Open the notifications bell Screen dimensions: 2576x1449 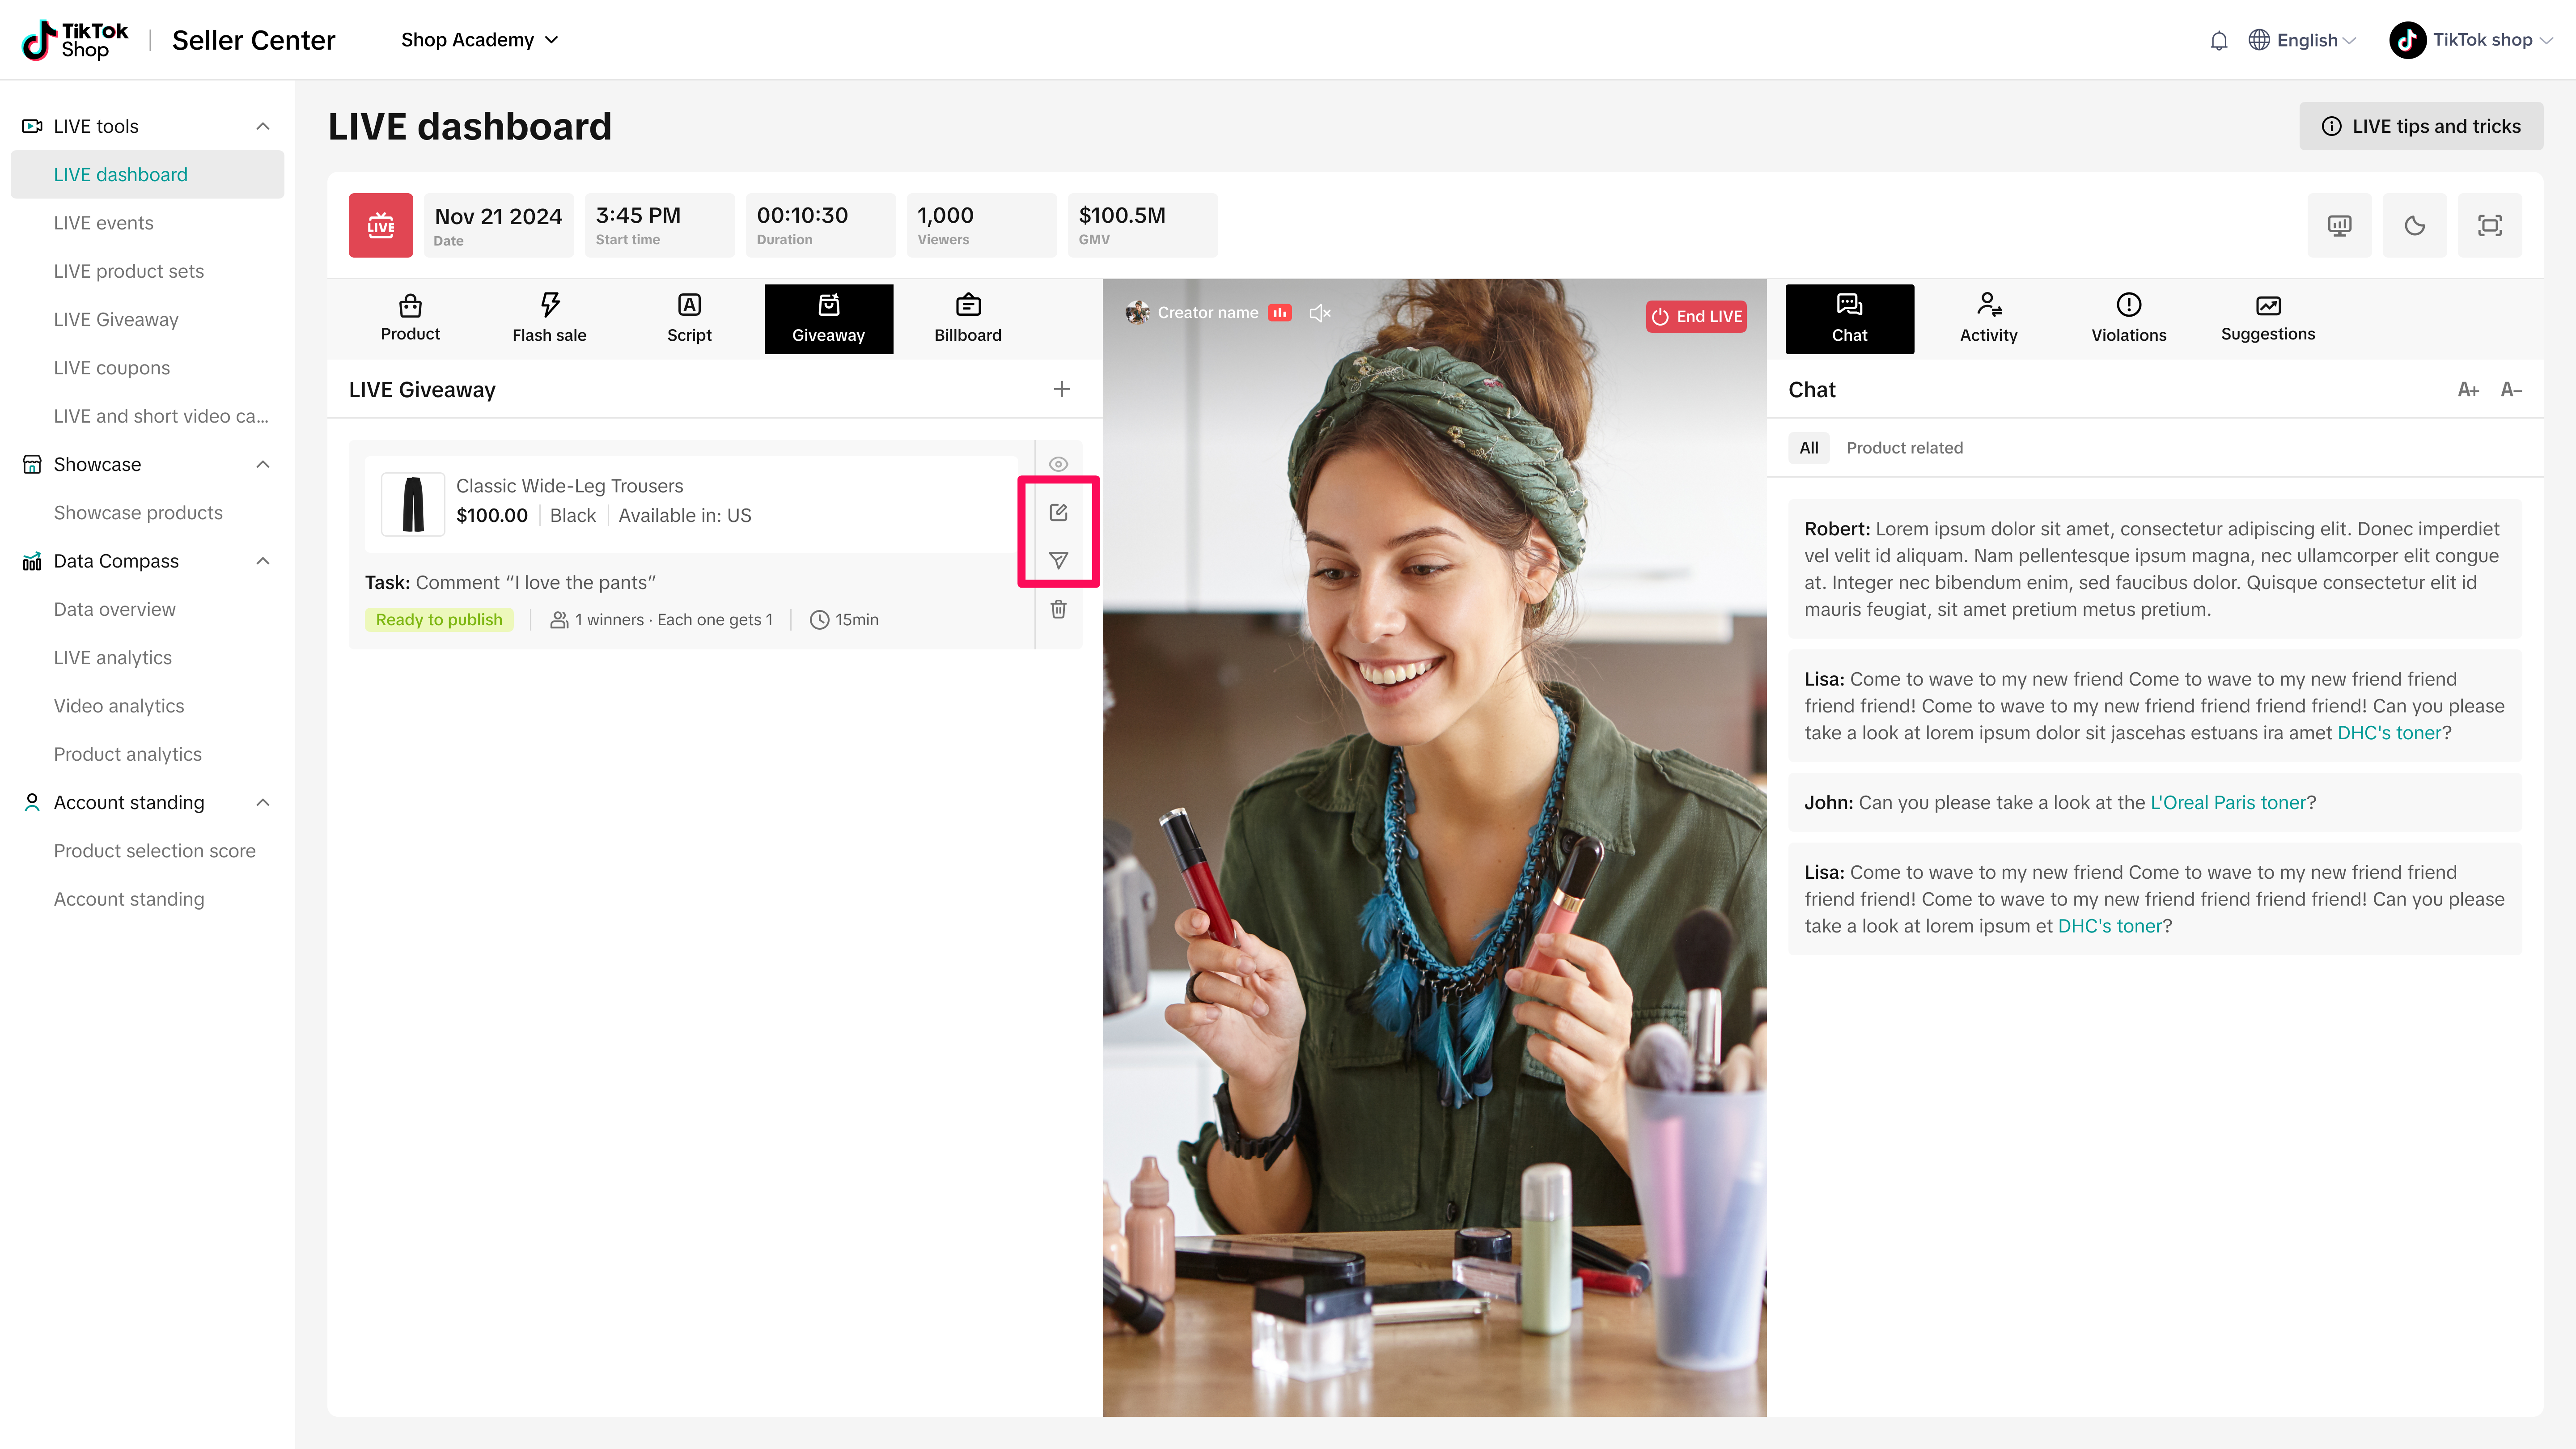2218,40
